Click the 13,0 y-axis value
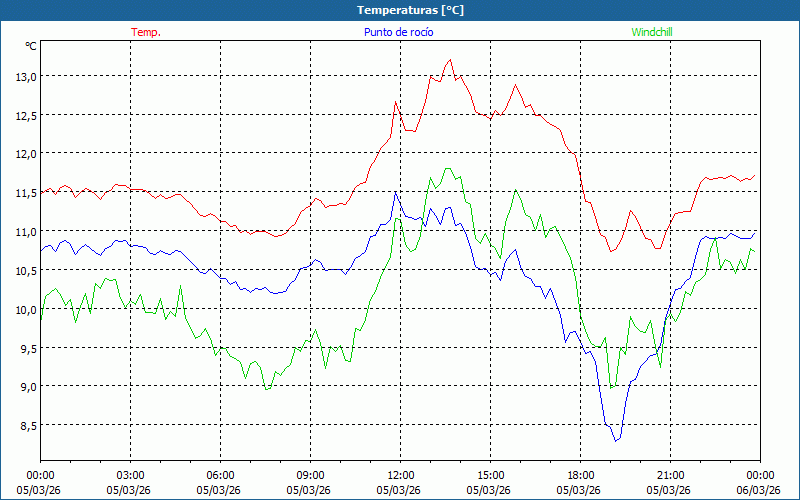 click(25, 76)
